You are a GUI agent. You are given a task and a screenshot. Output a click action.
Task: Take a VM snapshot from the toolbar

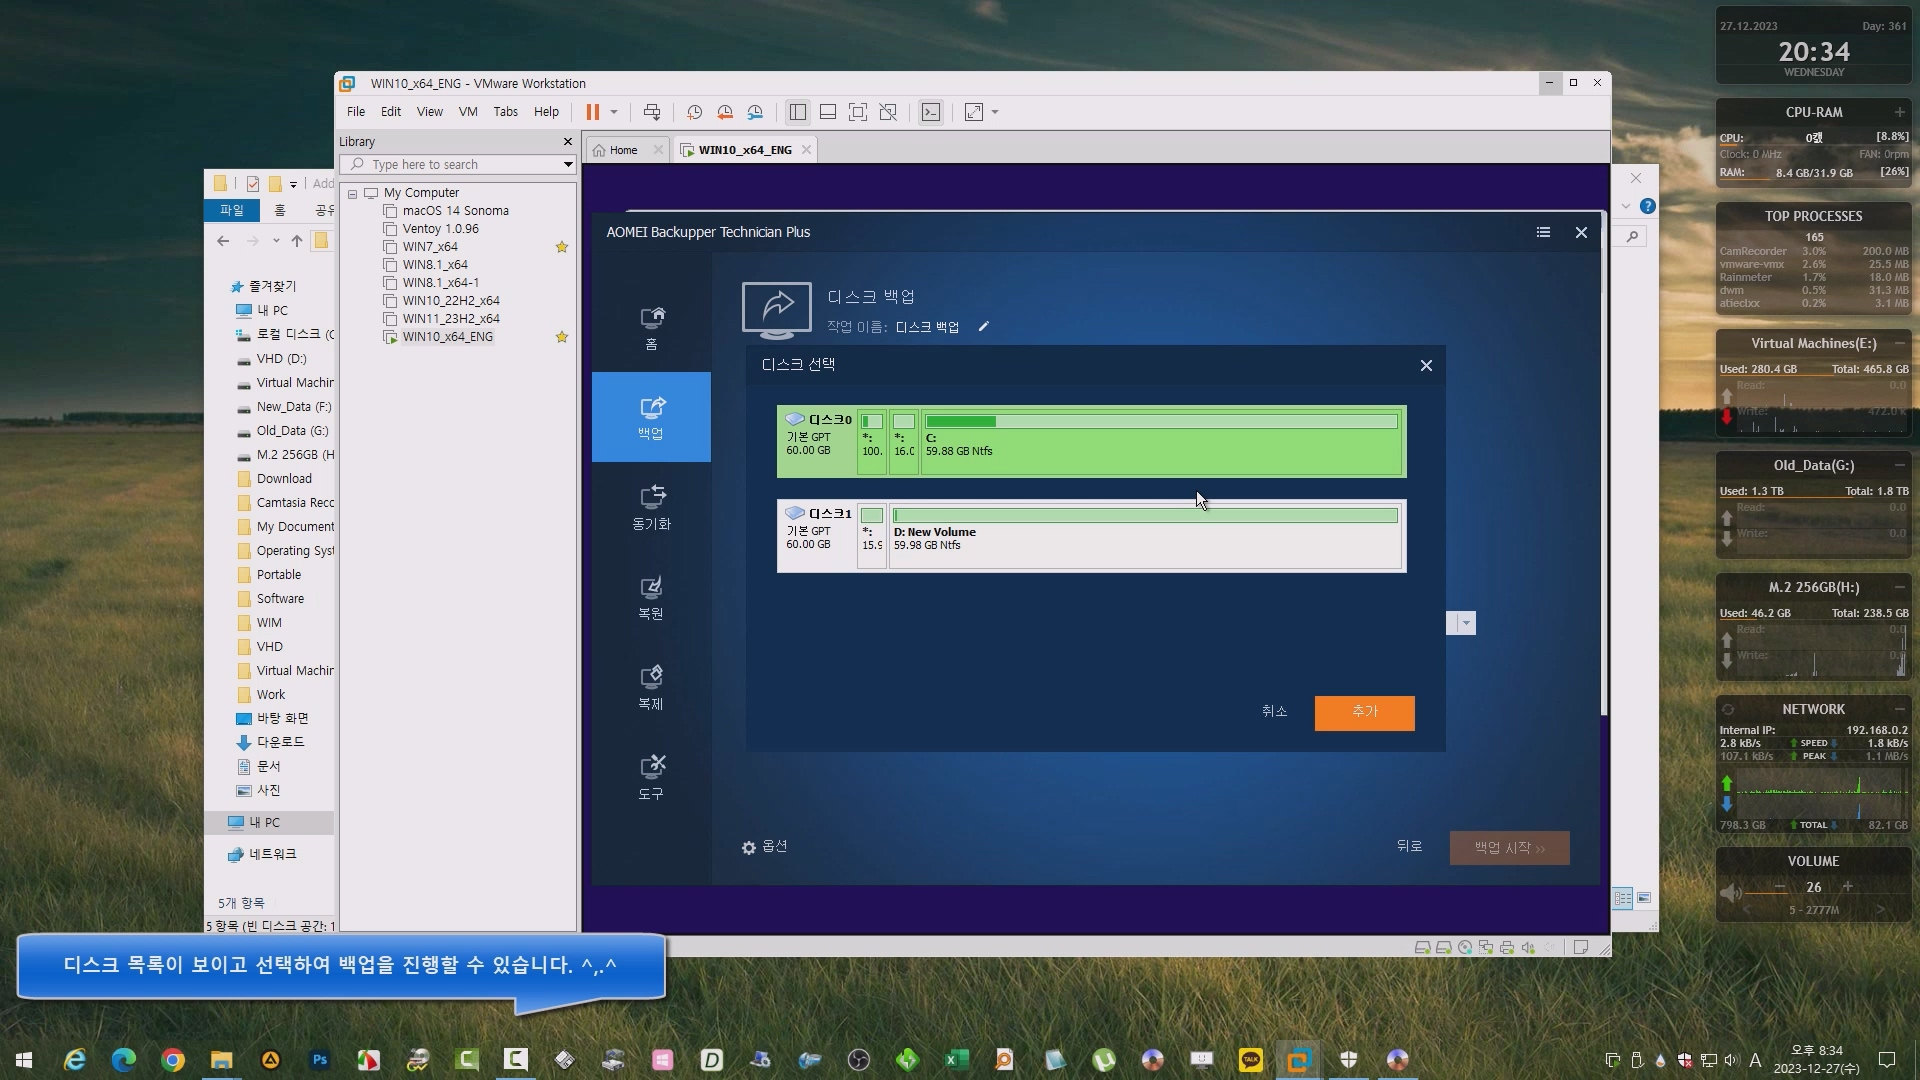click(694, 112)
